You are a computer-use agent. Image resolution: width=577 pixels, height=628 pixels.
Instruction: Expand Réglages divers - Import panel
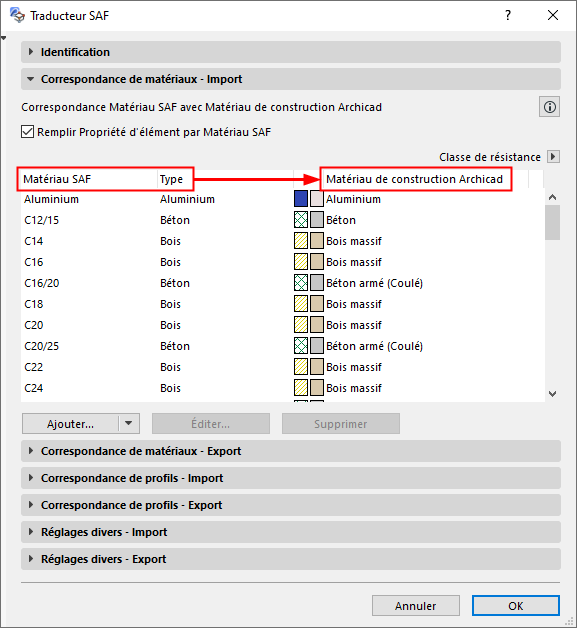291,532
